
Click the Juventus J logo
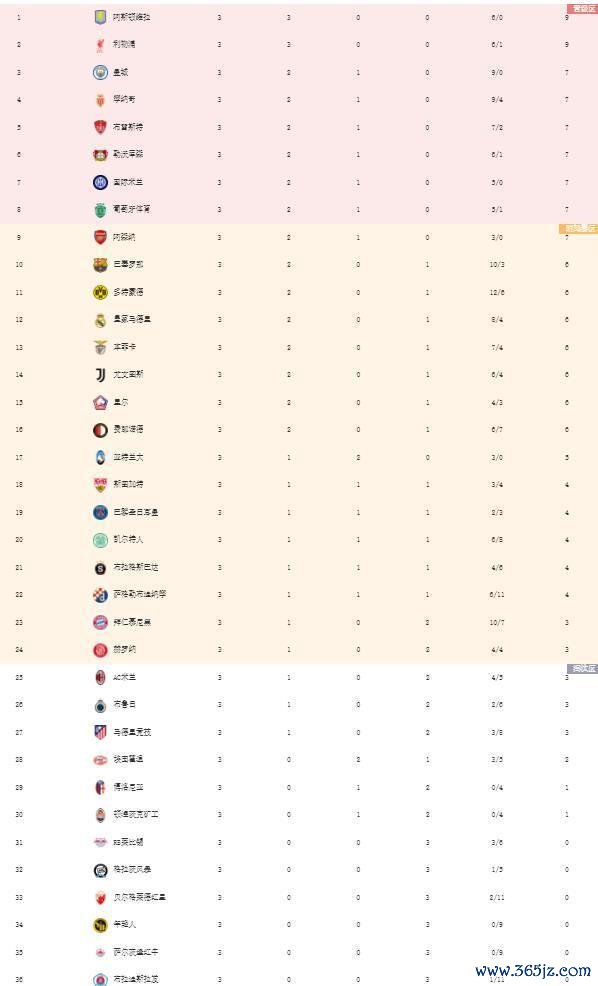pyautogui.click(x=100, y=375)
